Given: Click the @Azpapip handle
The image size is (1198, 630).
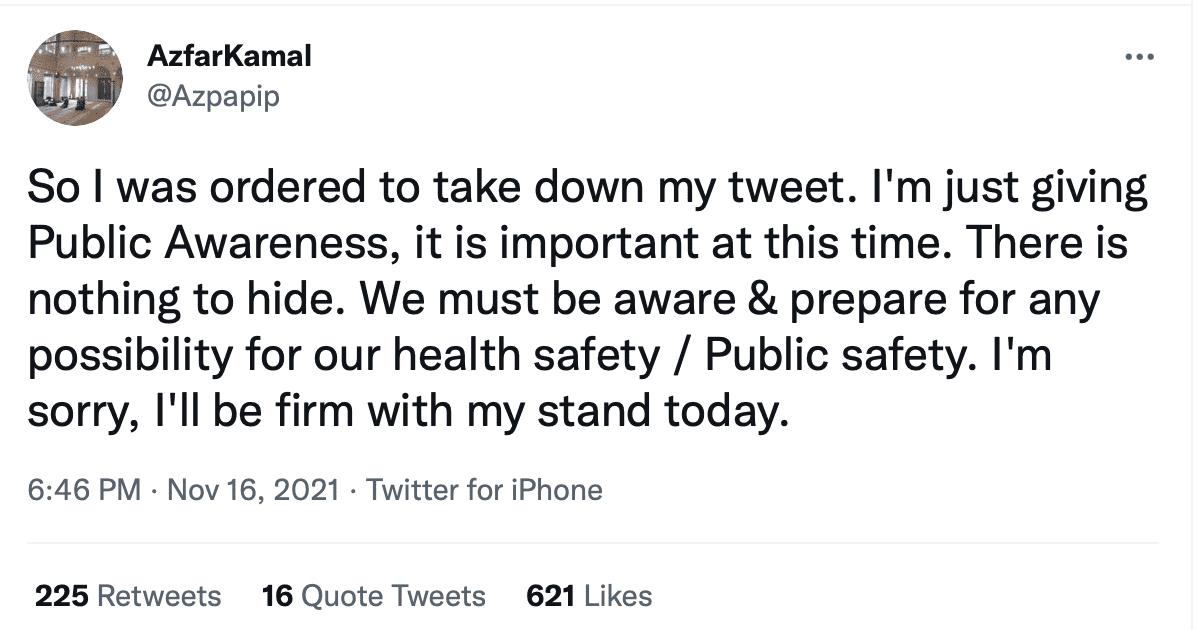Looking at the screenshot, I should (x=214, y=97).
